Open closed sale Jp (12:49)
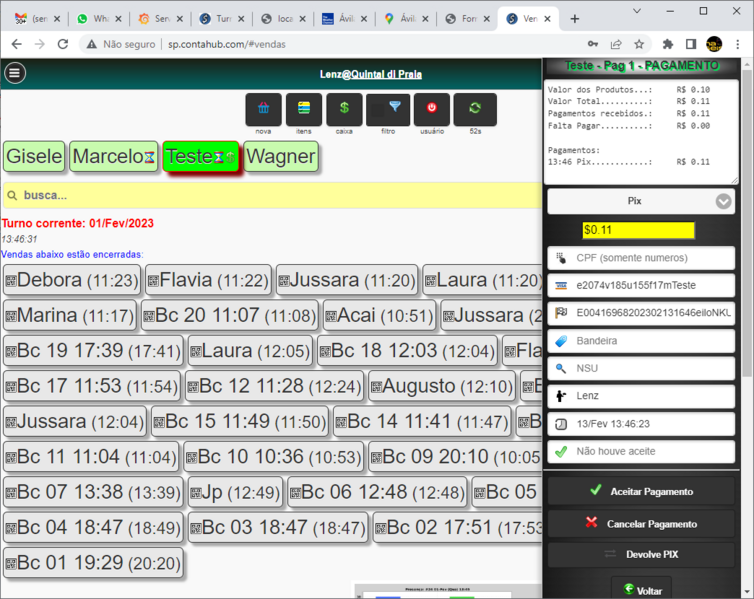 (235, 492)
